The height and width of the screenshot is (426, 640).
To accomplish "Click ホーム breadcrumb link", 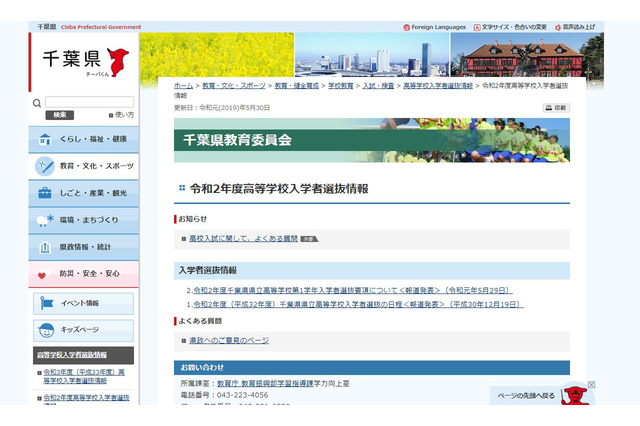I will click(183, 86).
